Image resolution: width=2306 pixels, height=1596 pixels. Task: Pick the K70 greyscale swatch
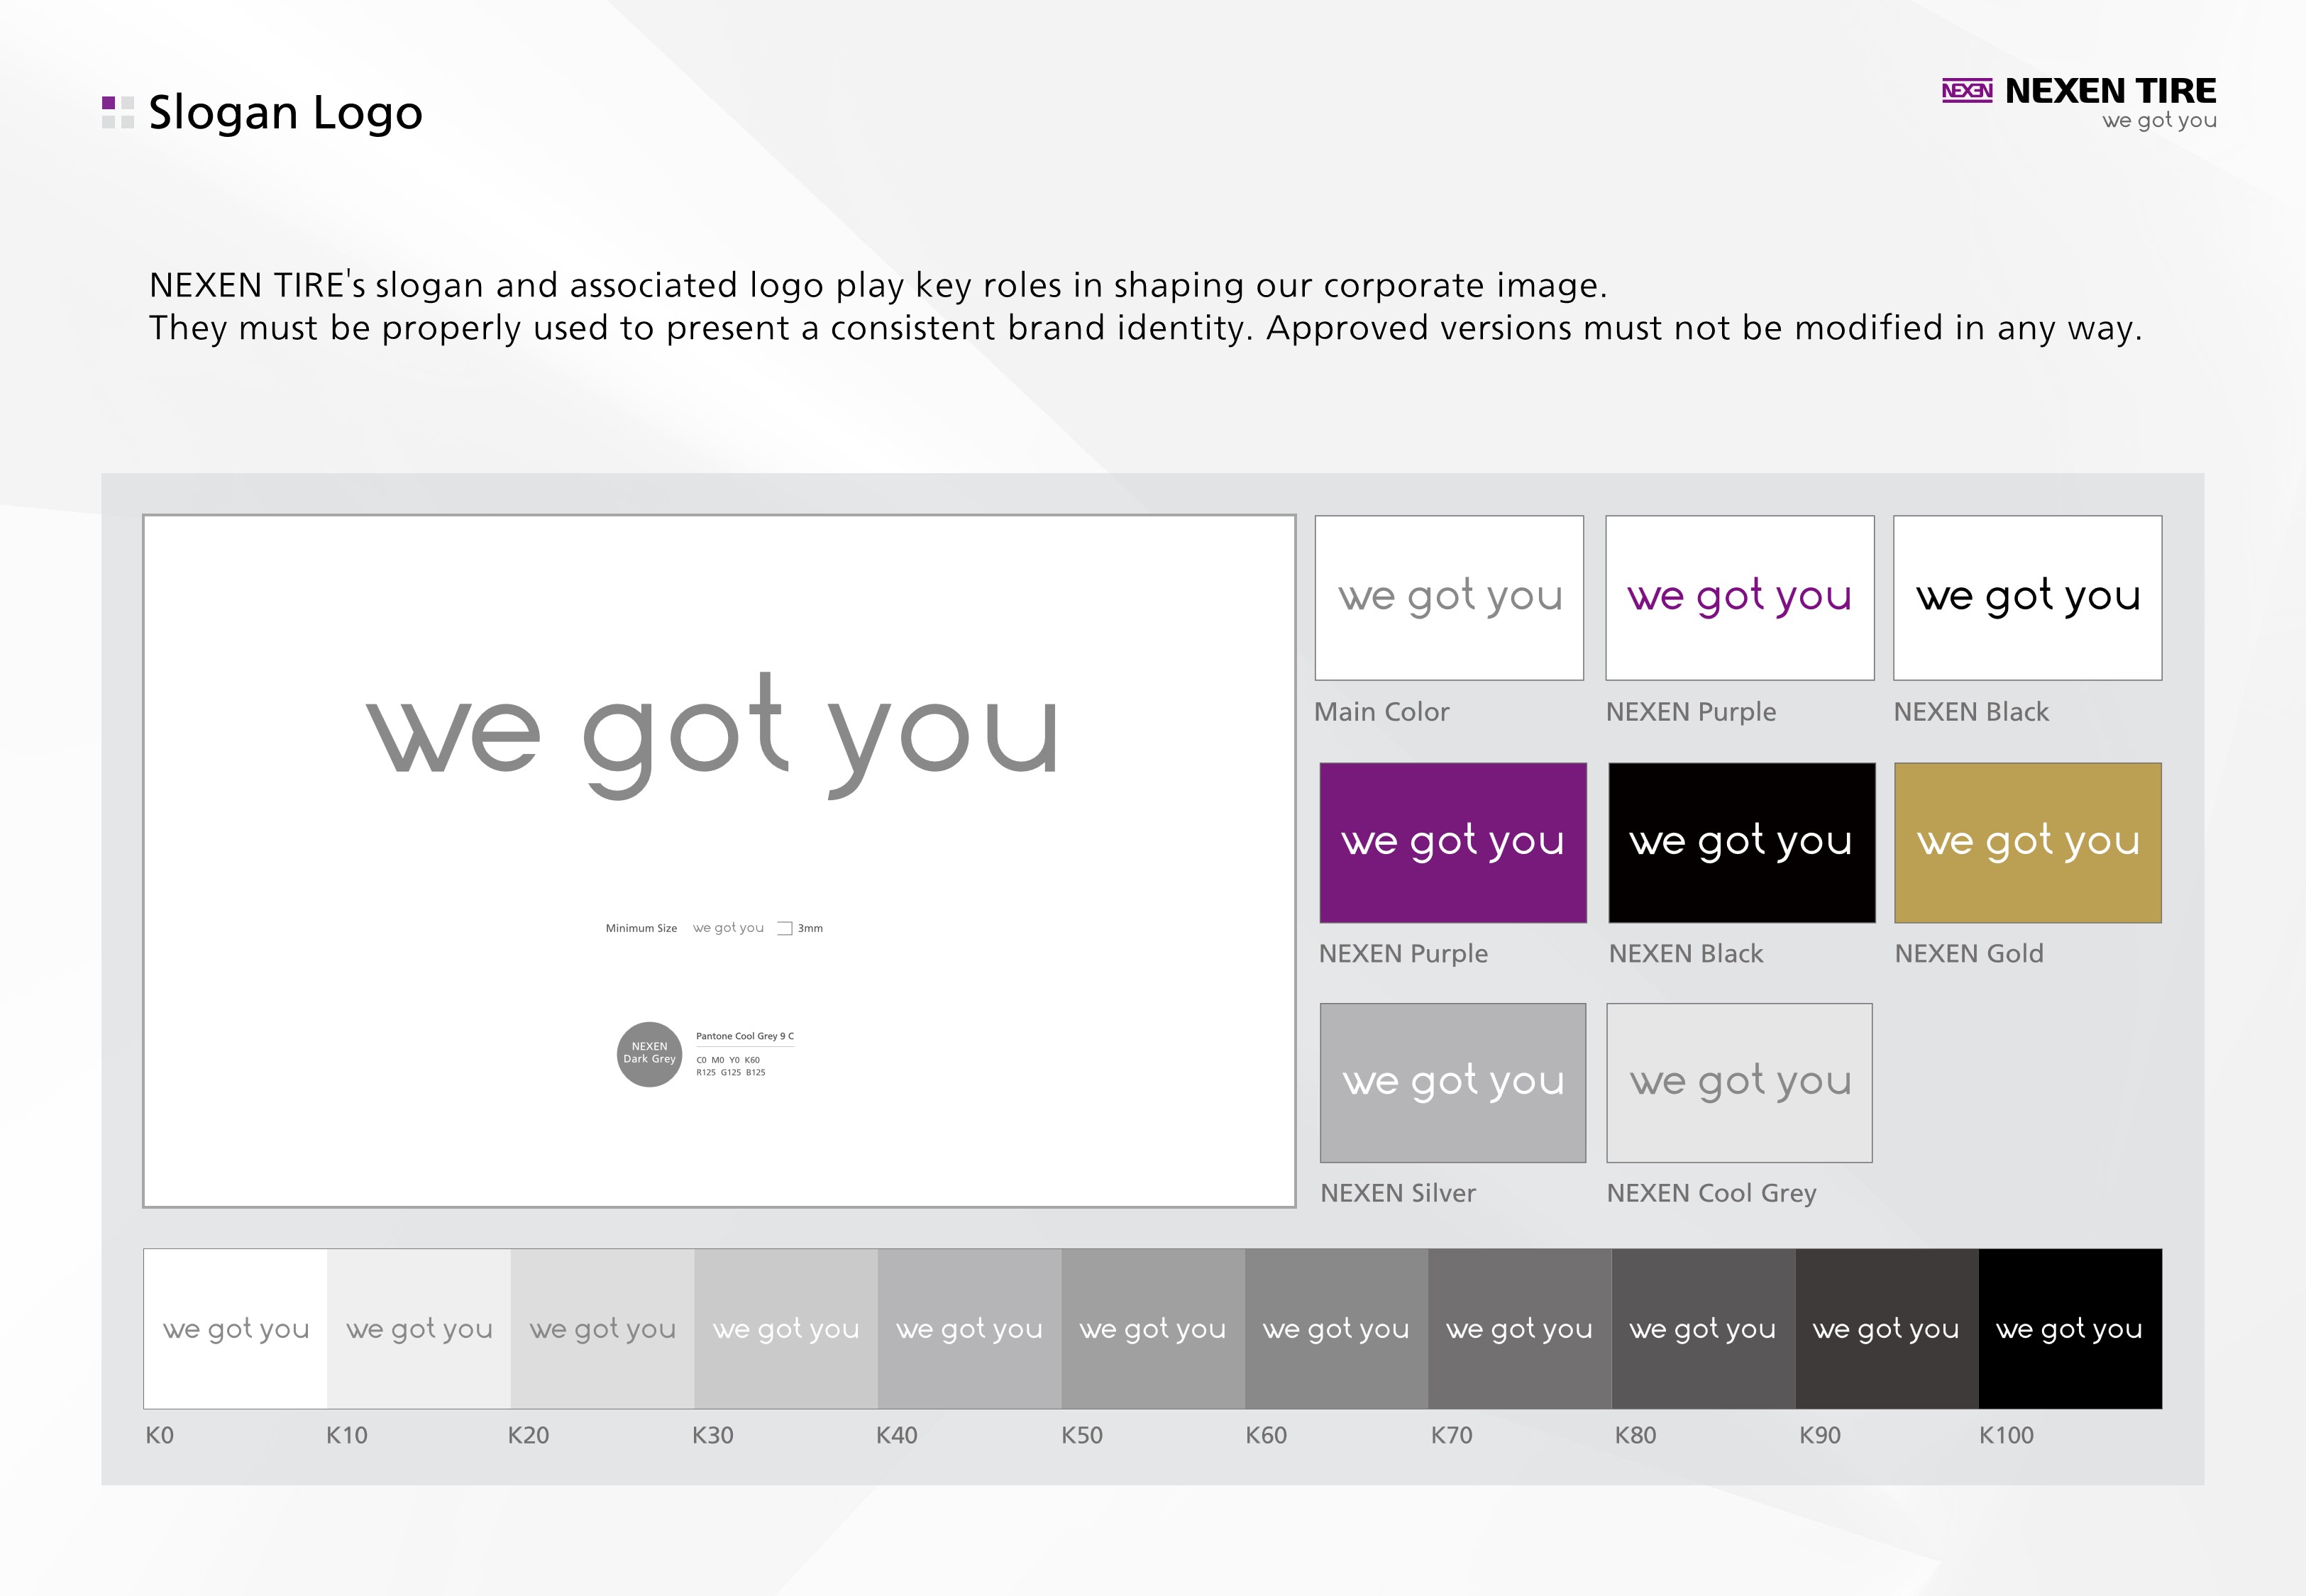[1520, 1329]
